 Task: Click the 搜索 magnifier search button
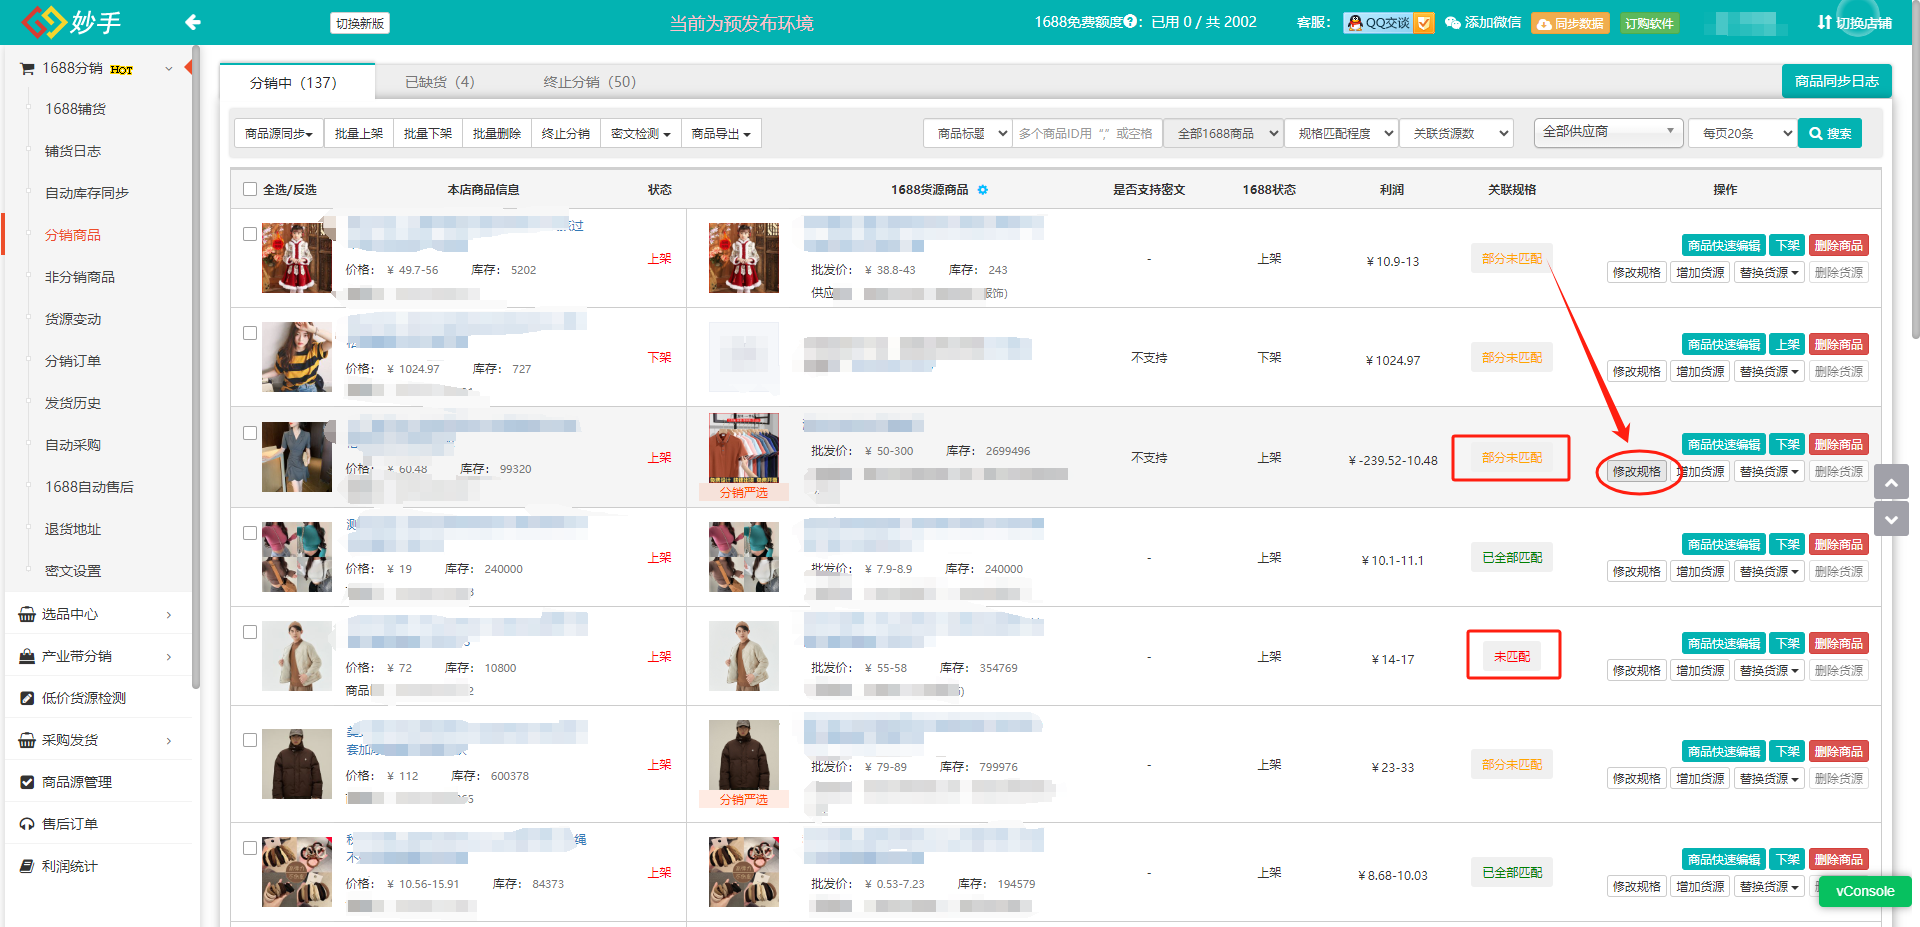(1829, 133)
